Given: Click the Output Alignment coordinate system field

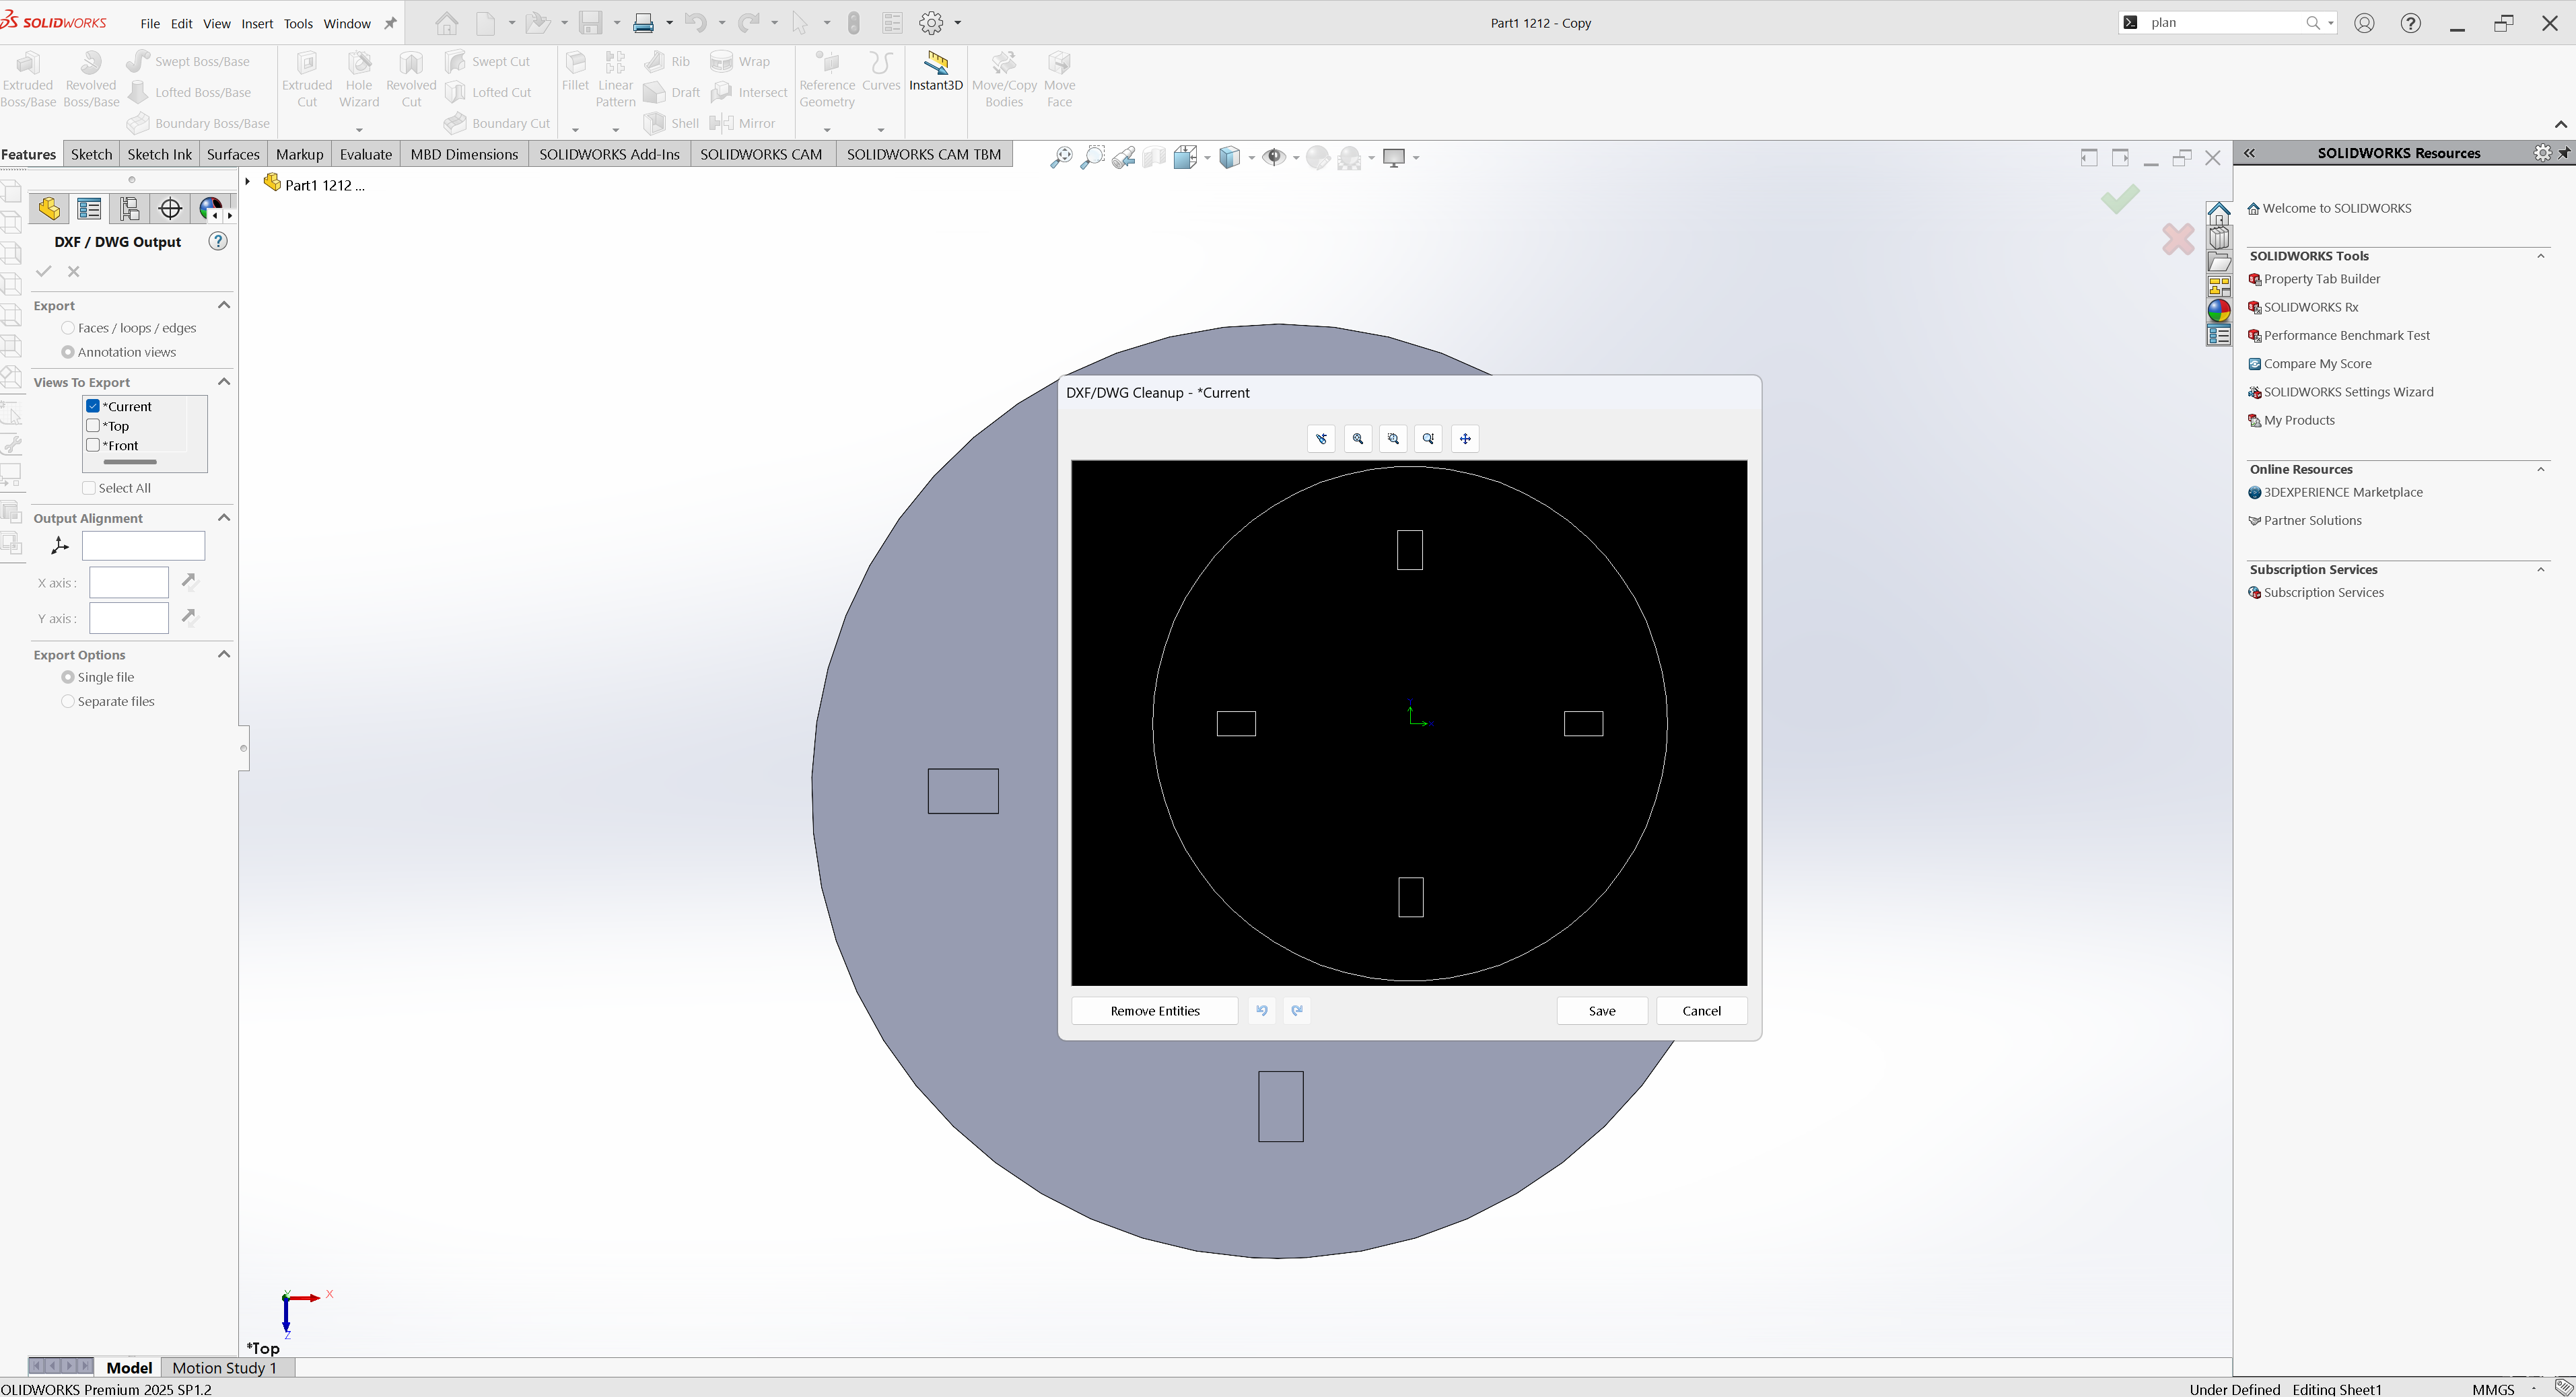Looking at the screenshot, I should point(143,546).
